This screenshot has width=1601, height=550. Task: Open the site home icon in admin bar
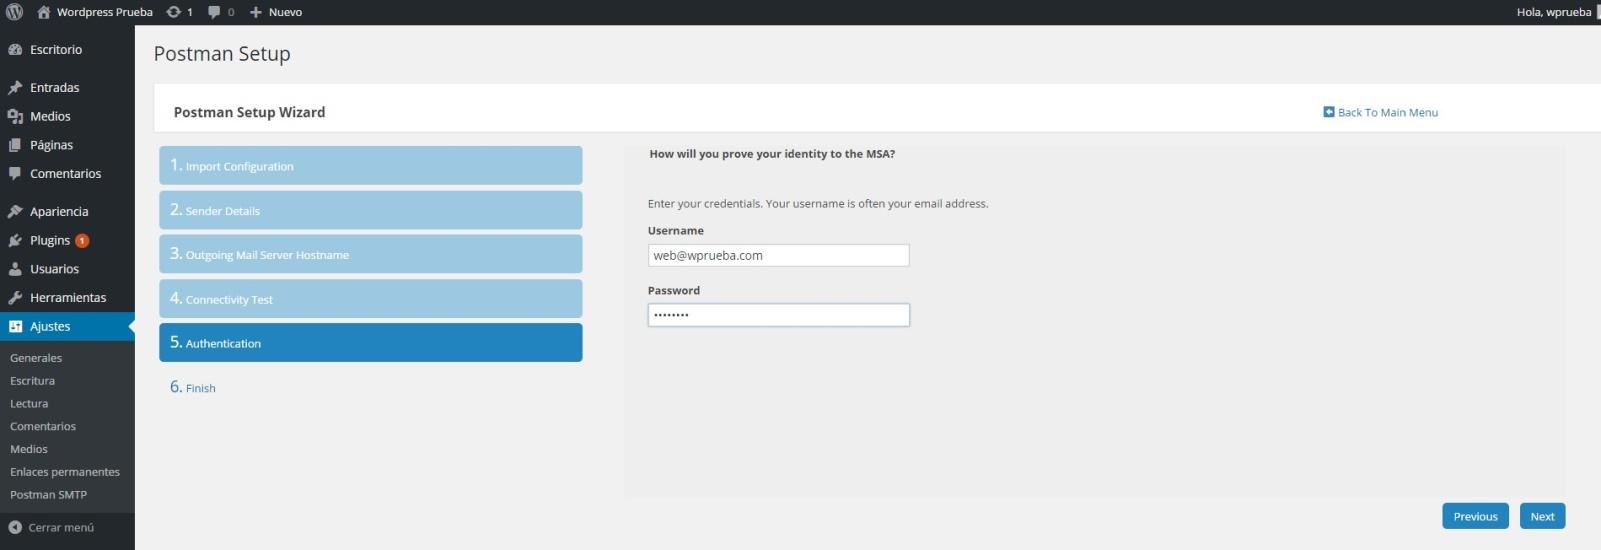[x=44, y=12]
